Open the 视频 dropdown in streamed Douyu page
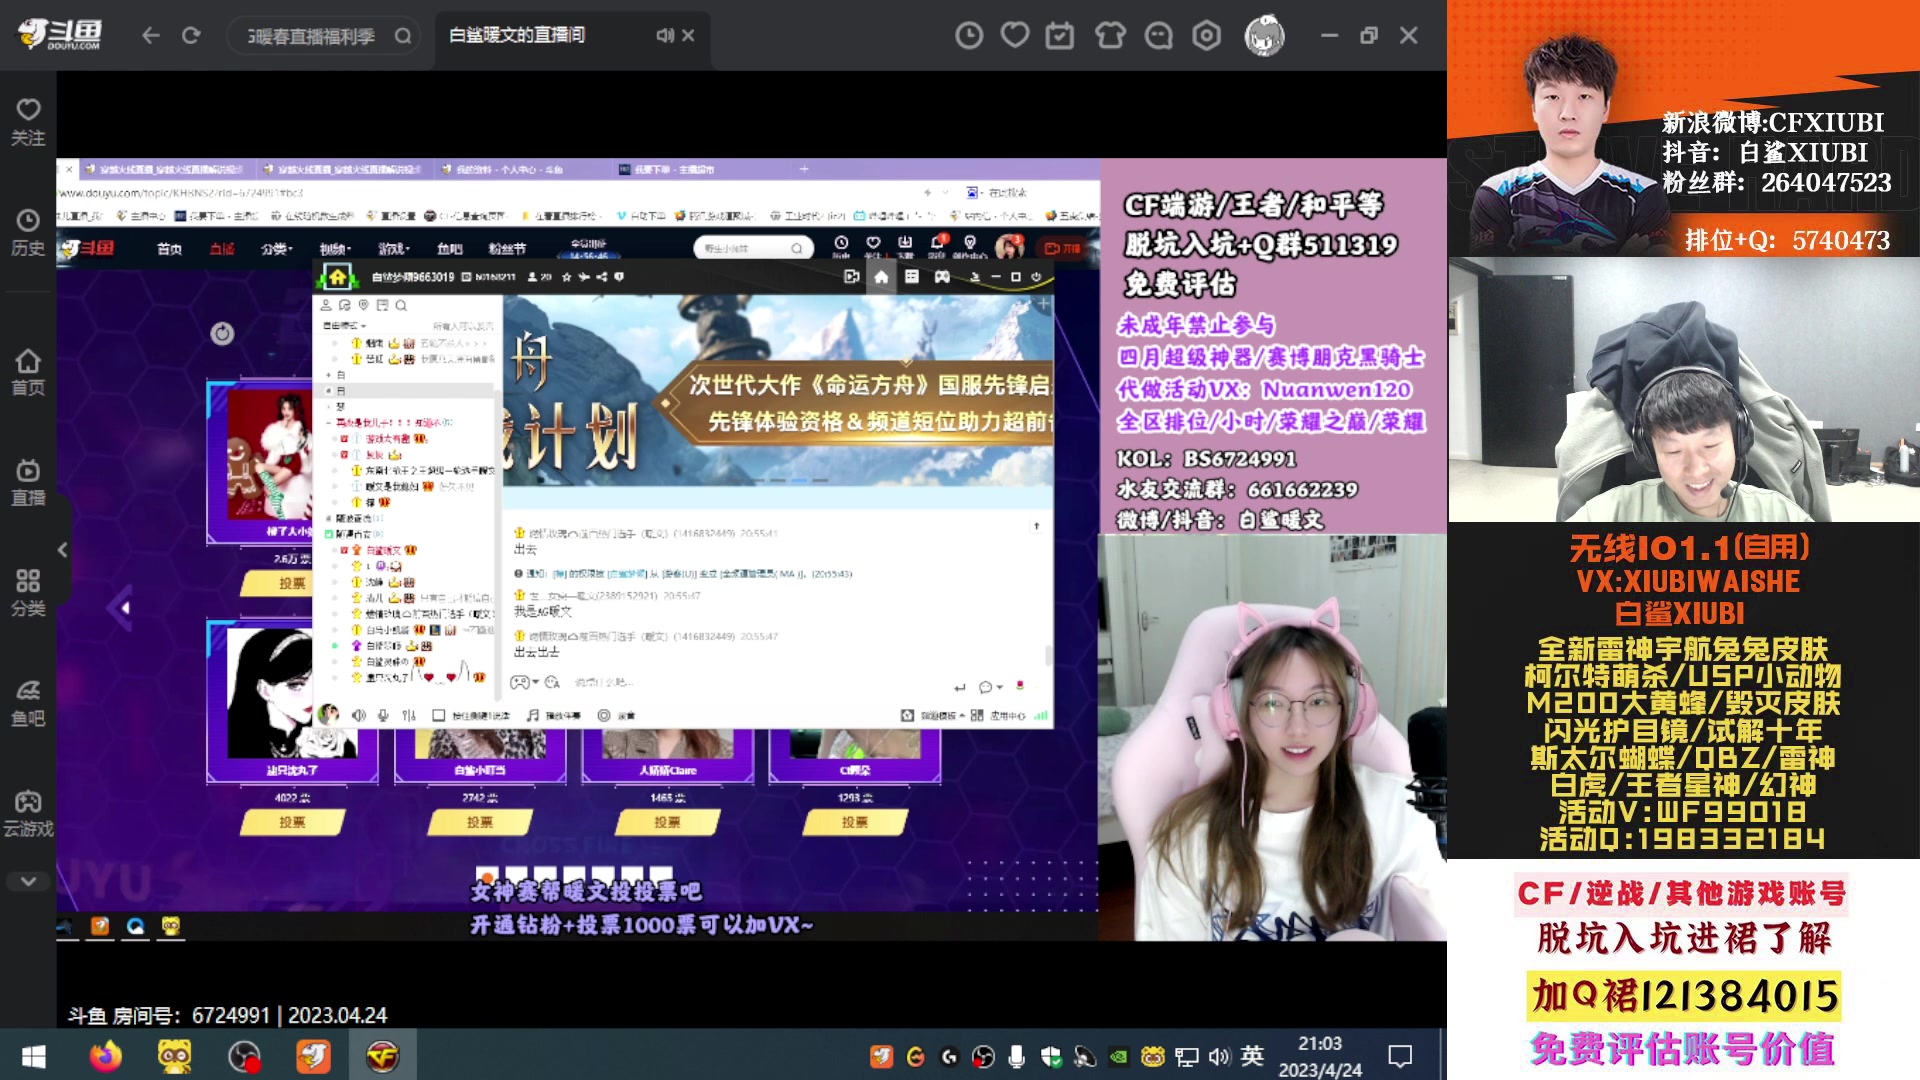This screenshot has width=1920, height=1080. [335, 248]
